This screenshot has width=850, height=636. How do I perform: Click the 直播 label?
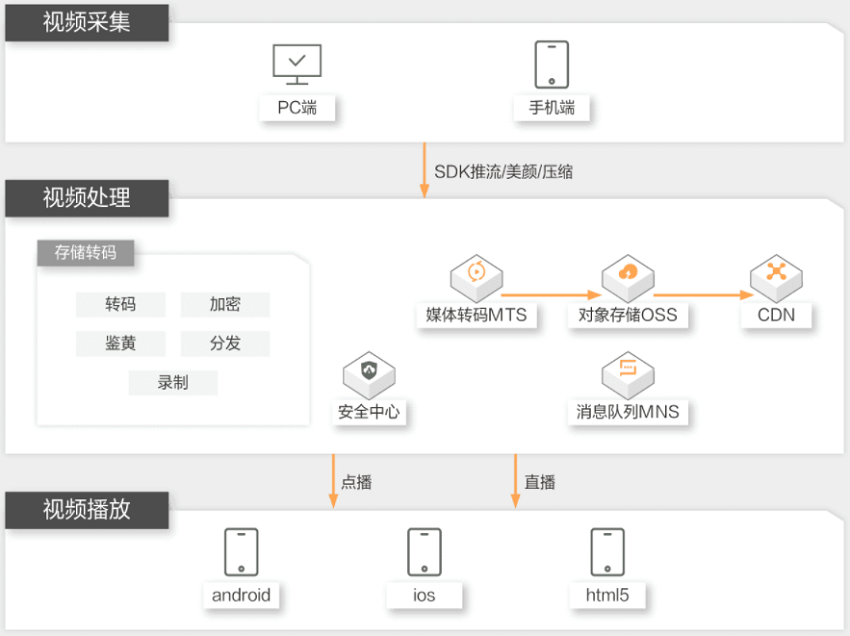pos(540,482)
